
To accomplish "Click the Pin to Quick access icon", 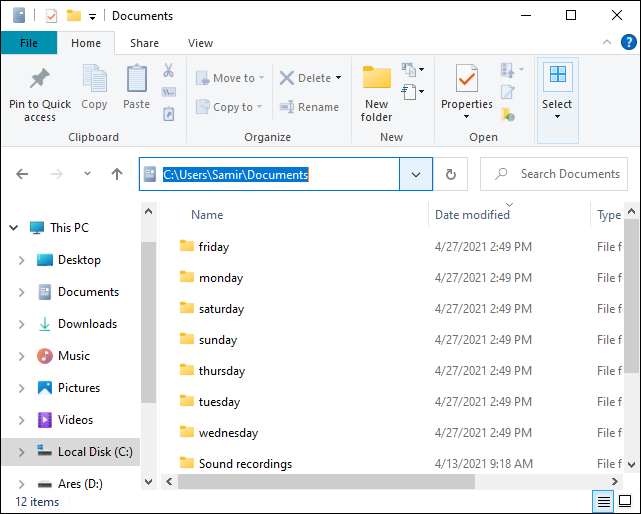I will [40, 79].
